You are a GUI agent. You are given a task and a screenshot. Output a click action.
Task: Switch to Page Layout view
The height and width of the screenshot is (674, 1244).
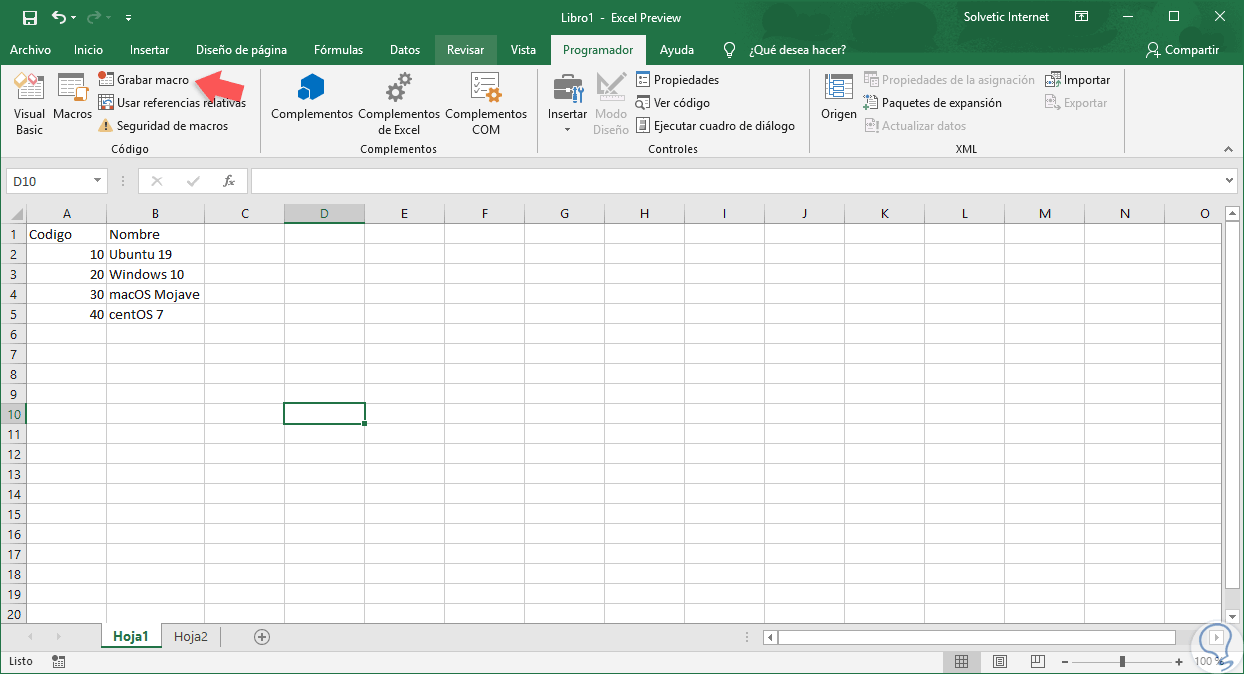[999, 661]
